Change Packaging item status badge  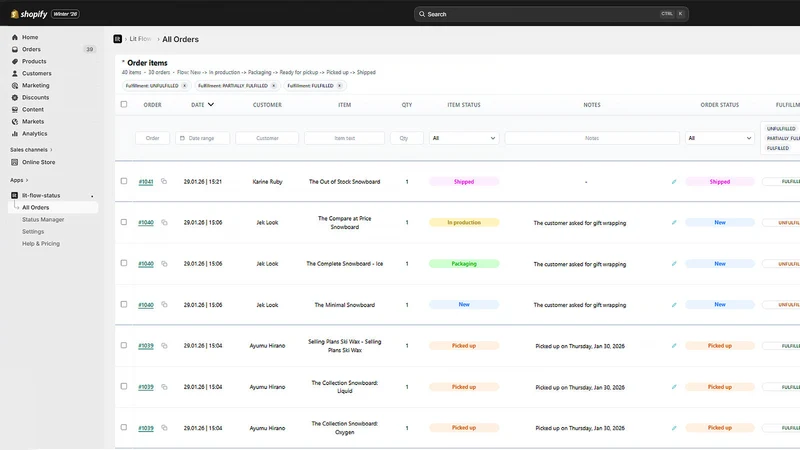[464, 264]
